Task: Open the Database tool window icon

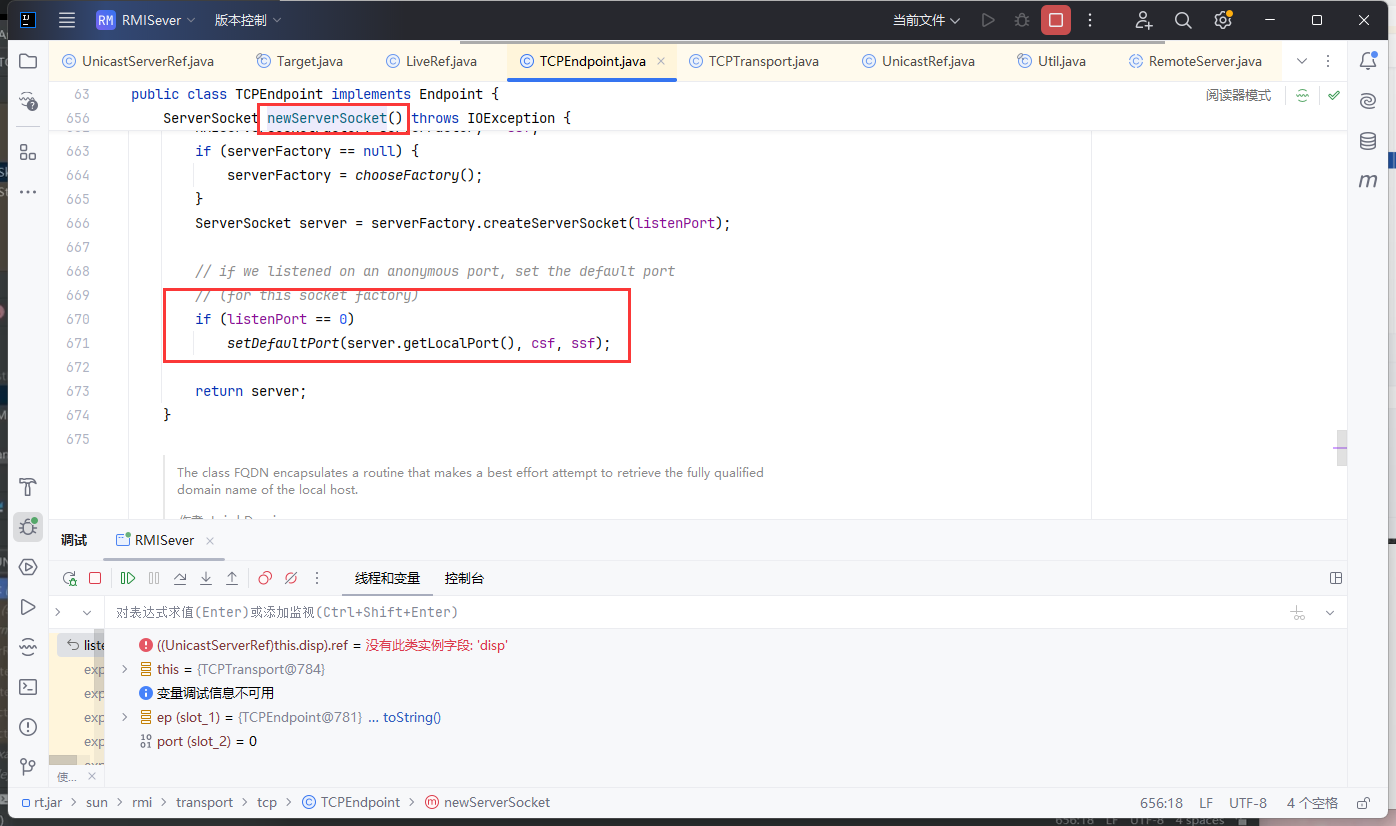Action: point(1367,141)
